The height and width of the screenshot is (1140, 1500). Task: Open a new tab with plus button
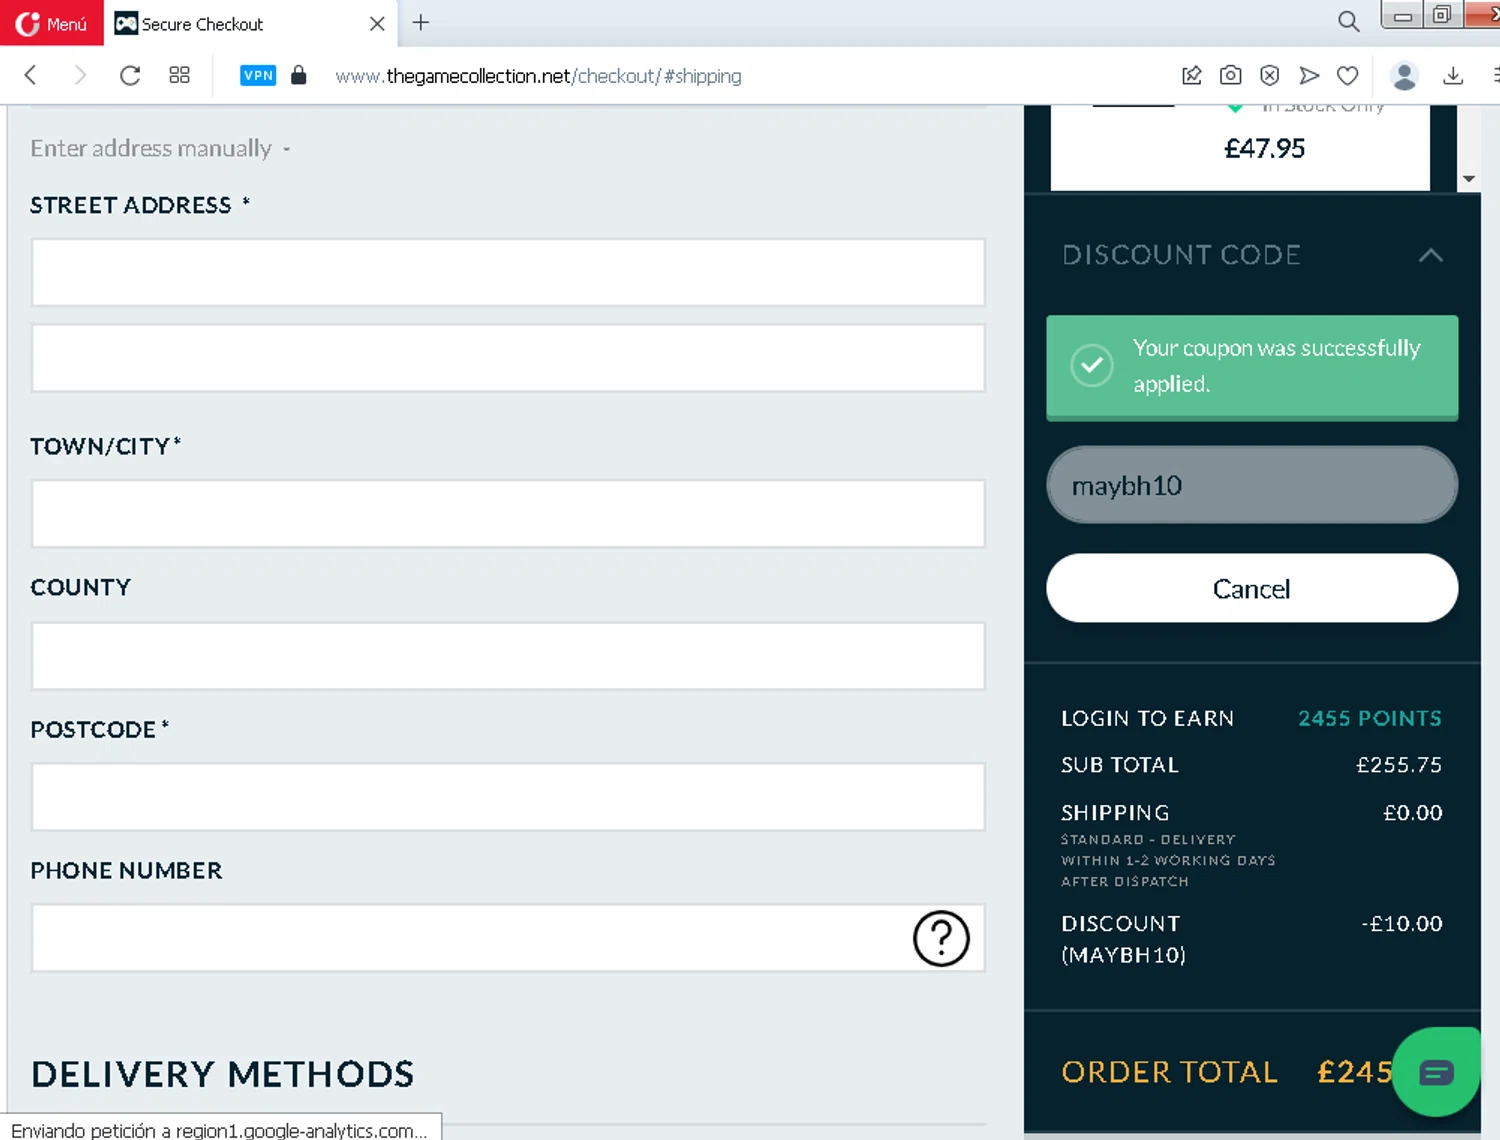pos(421,22)
